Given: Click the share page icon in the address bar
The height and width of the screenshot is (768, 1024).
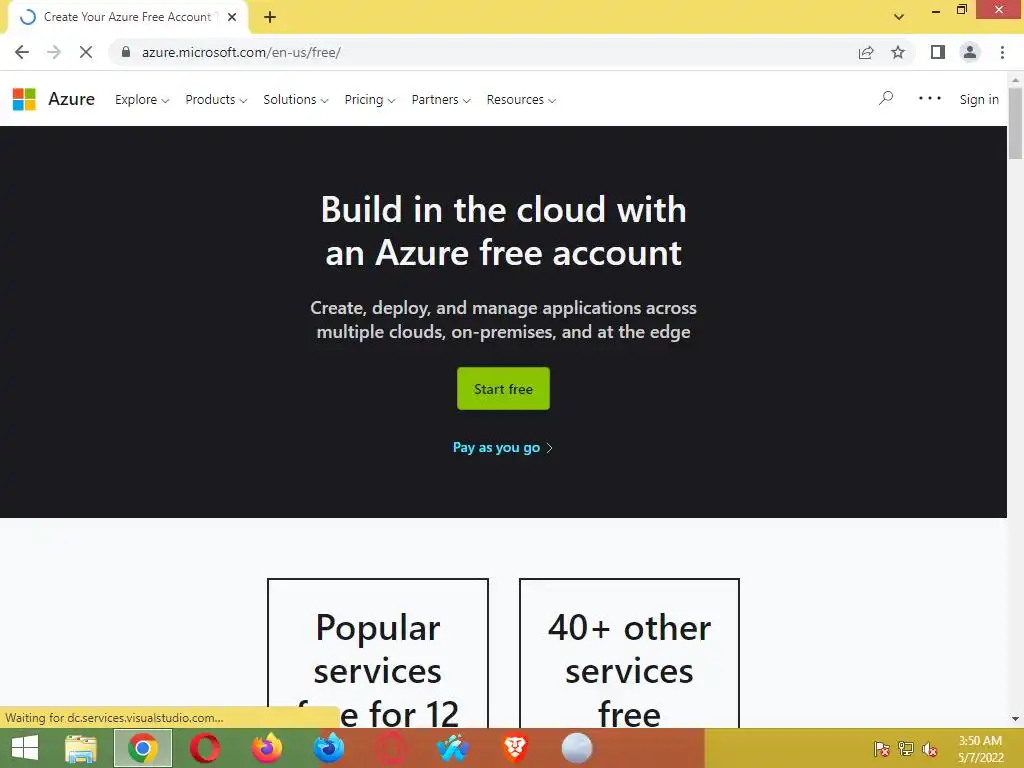Looking at the screenshot, I should coord(866,52).
